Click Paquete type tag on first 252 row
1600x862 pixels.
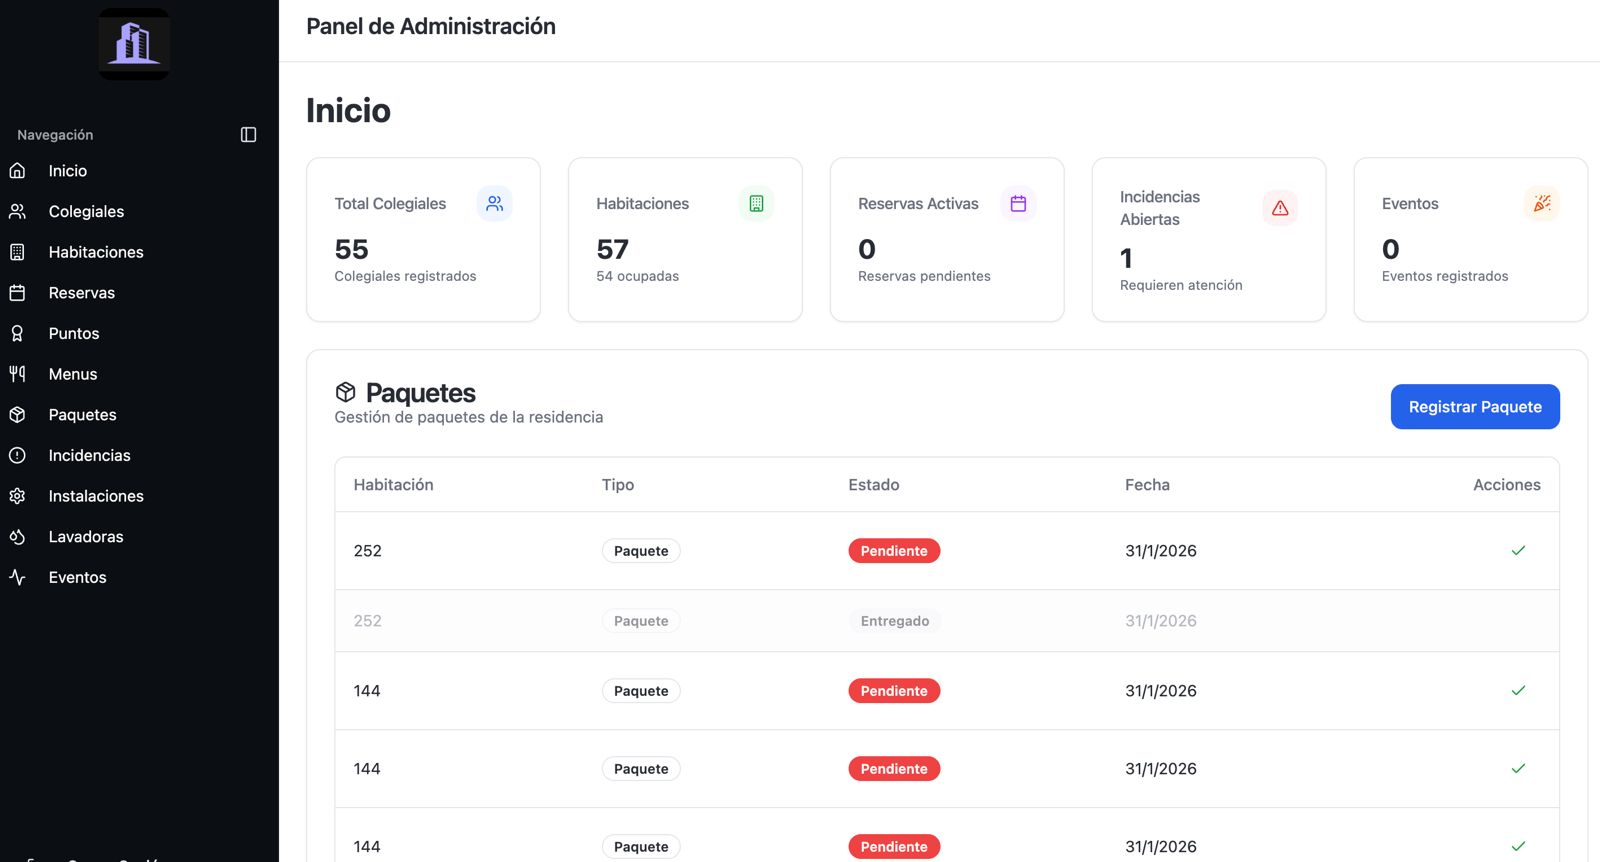(x=641, y=551)
